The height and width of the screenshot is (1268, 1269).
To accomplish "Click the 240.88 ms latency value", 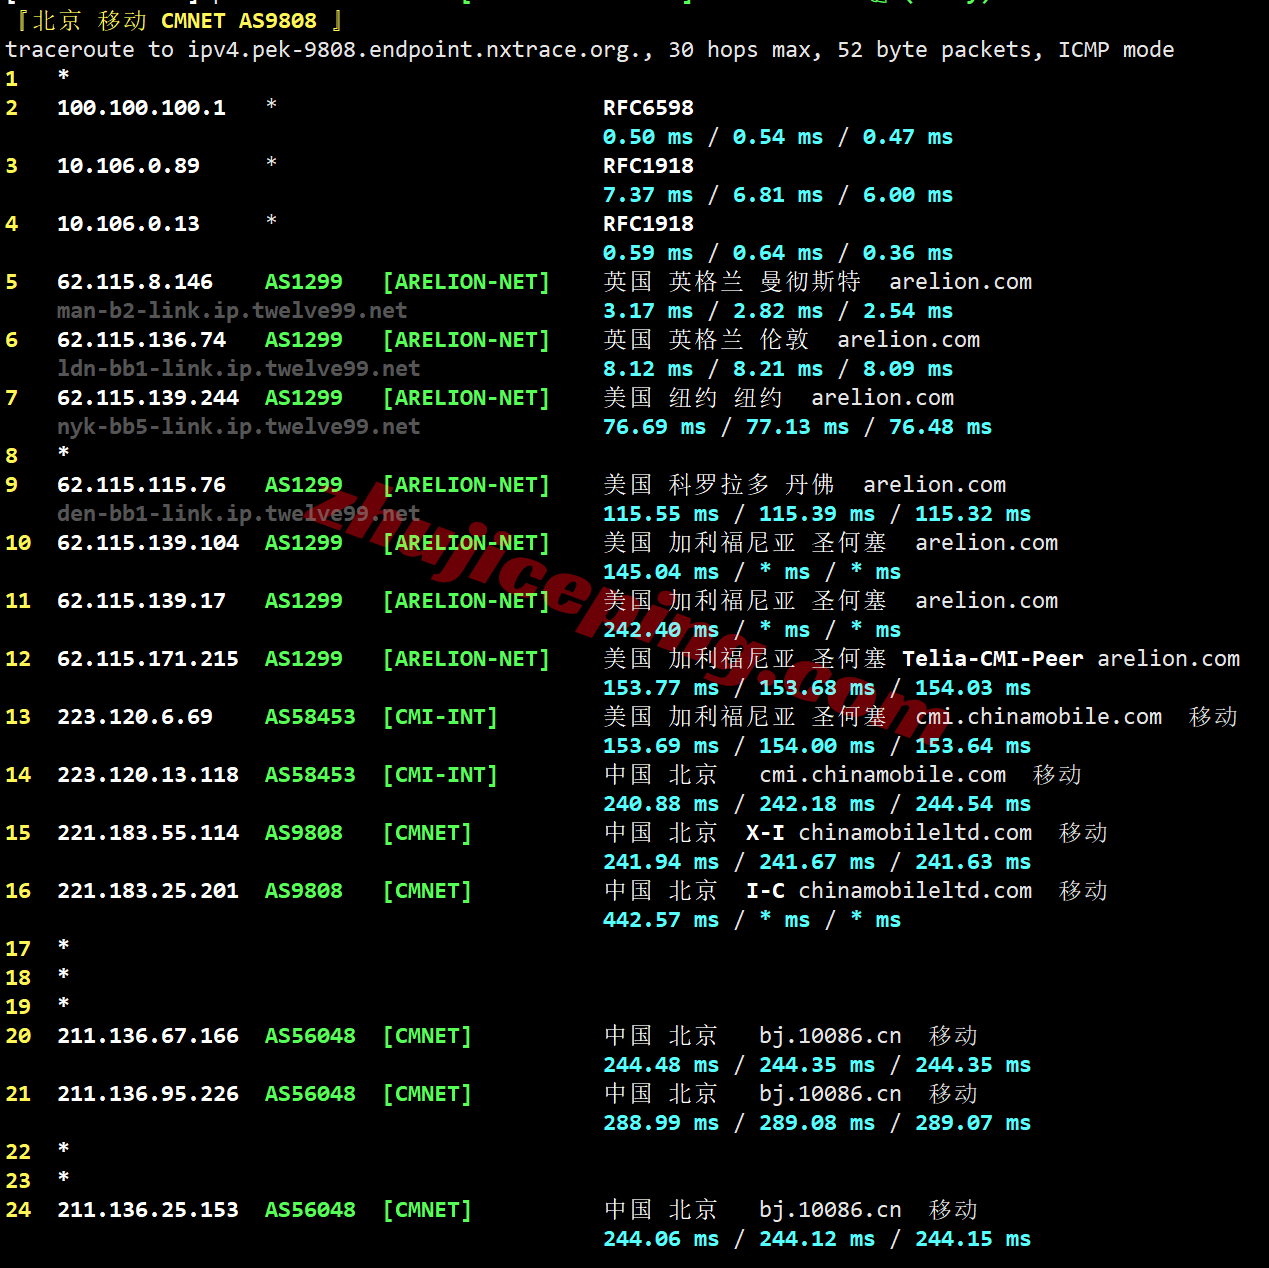I will coord(661,804).
